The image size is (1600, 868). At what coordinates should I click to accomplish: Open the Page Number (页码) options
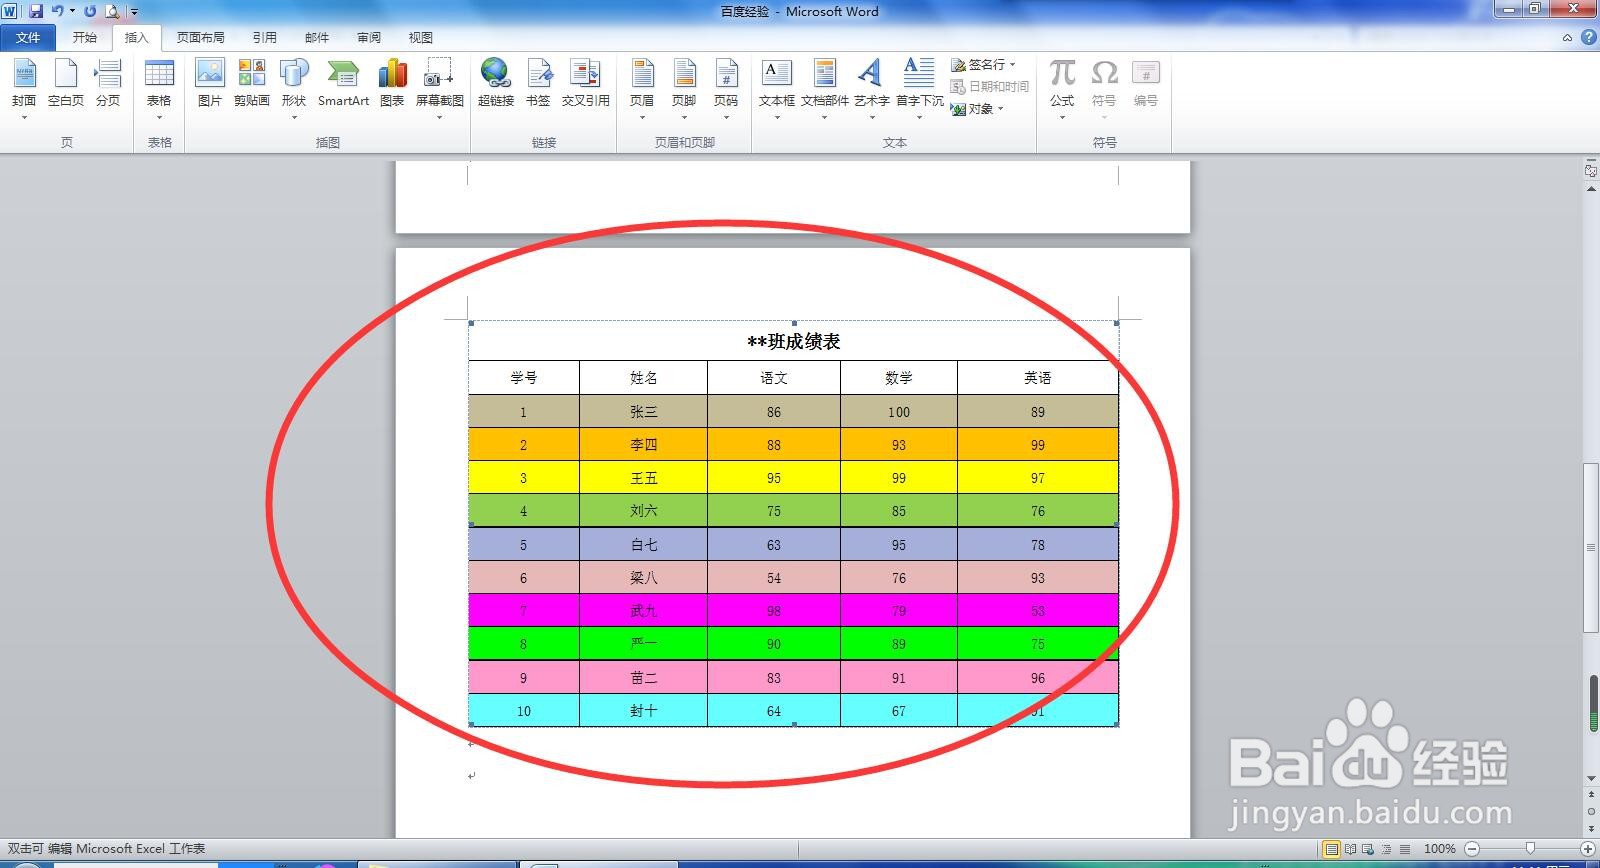tap(726, 88)
